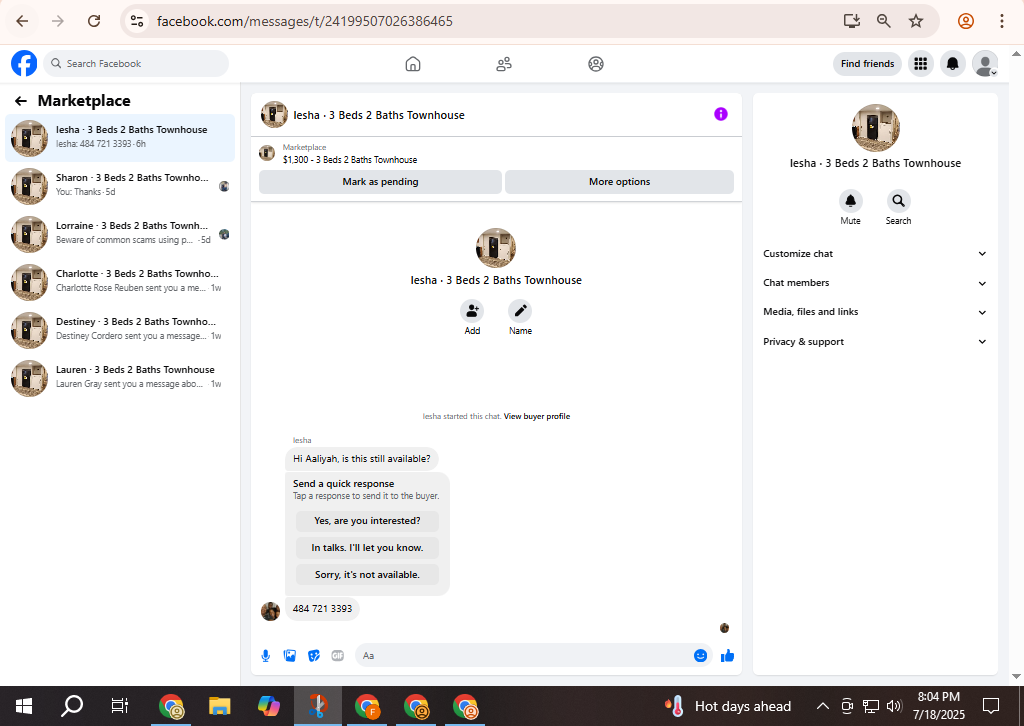Image resolution: width=1024 pixels, height=726 pixels.
Task: Open the Sharon conversation in list
Action: [x=120, y=185]
